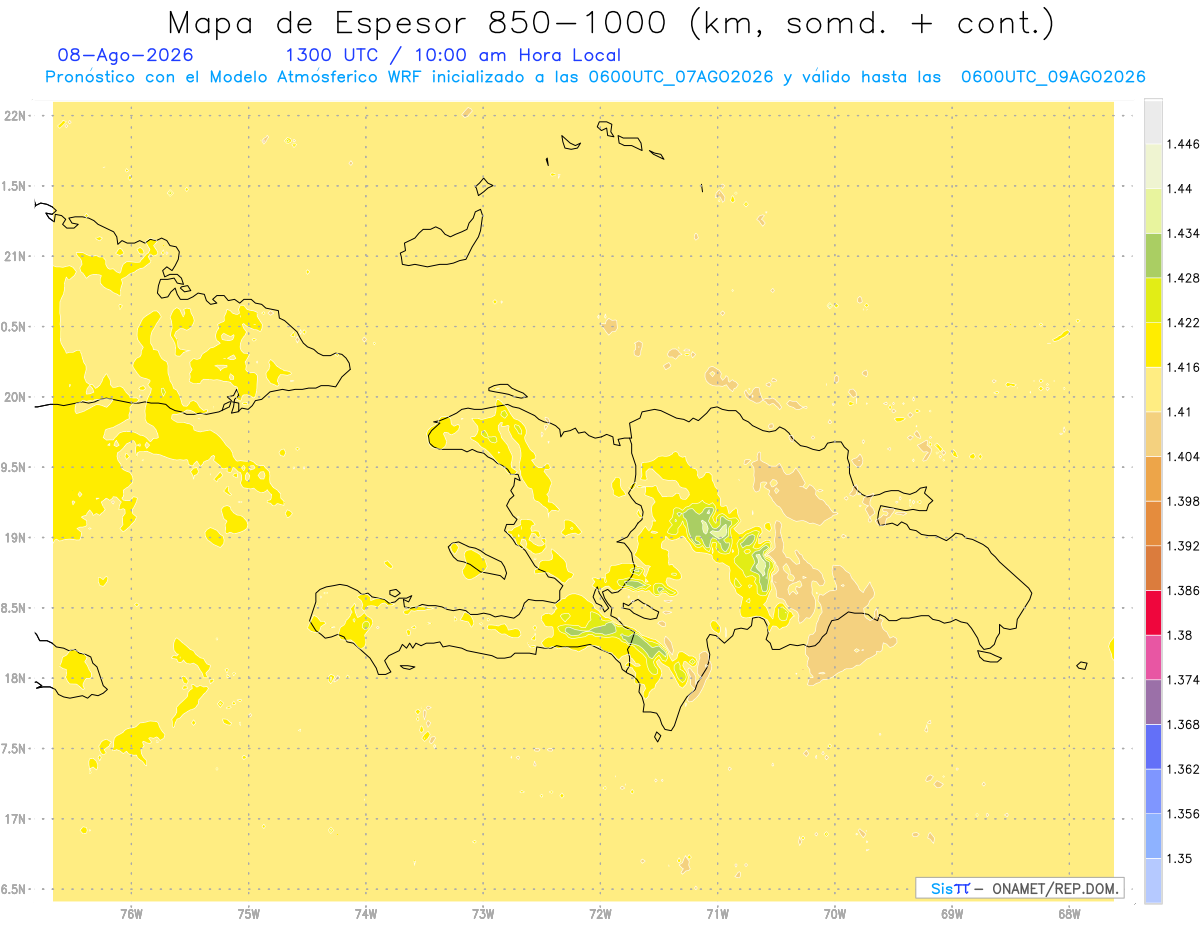
Task: Pick the light gray swatch above 1.446
Action: pyautogui.click(x=1153, y=121)
